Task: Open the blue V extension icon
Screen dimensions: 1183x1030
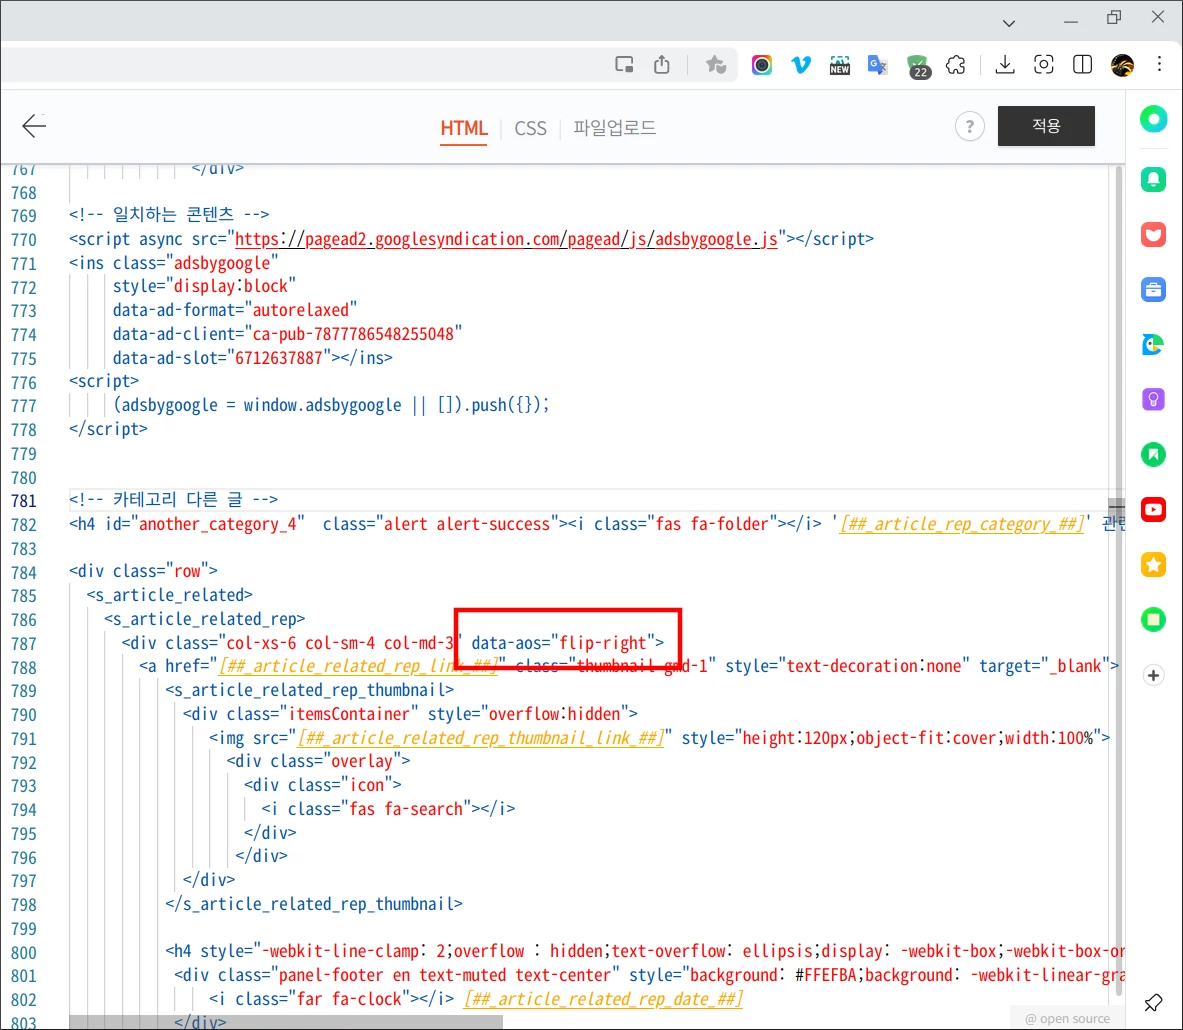Action: click(800, 65)
